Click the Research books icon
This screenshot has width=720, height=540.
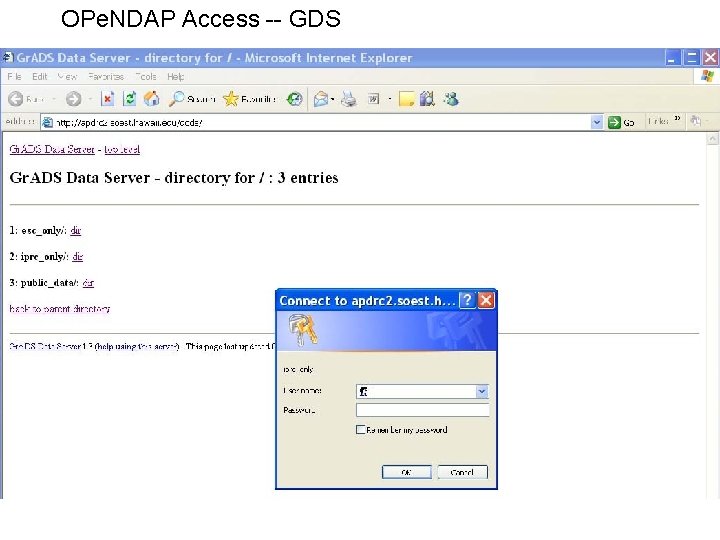pos(427,98)
